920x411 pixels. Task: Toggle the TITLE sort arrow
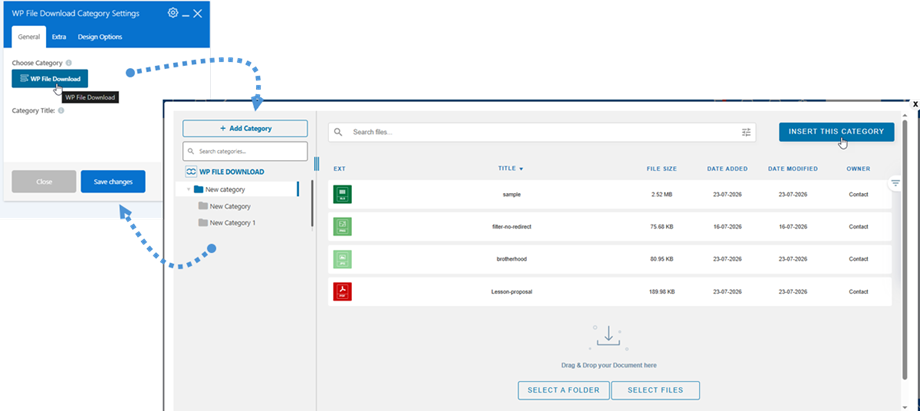(521, 169)
